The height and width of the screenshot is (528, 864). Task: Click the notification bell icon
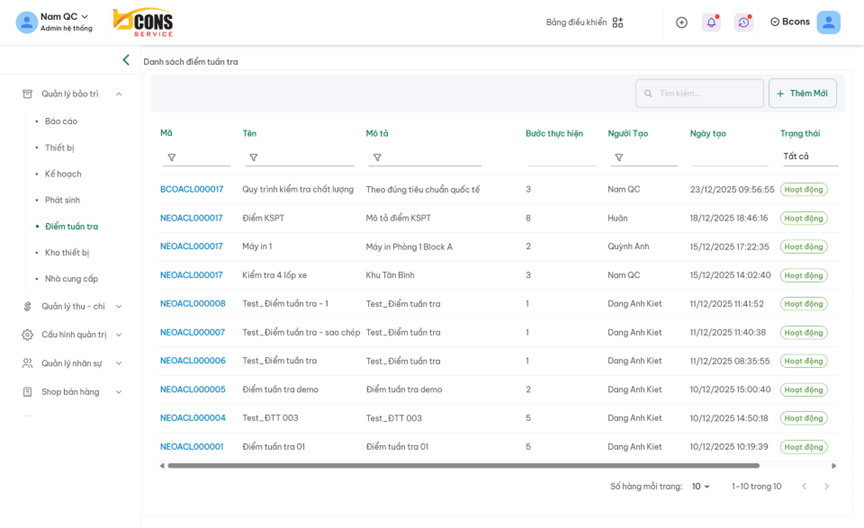coord(711,22)
